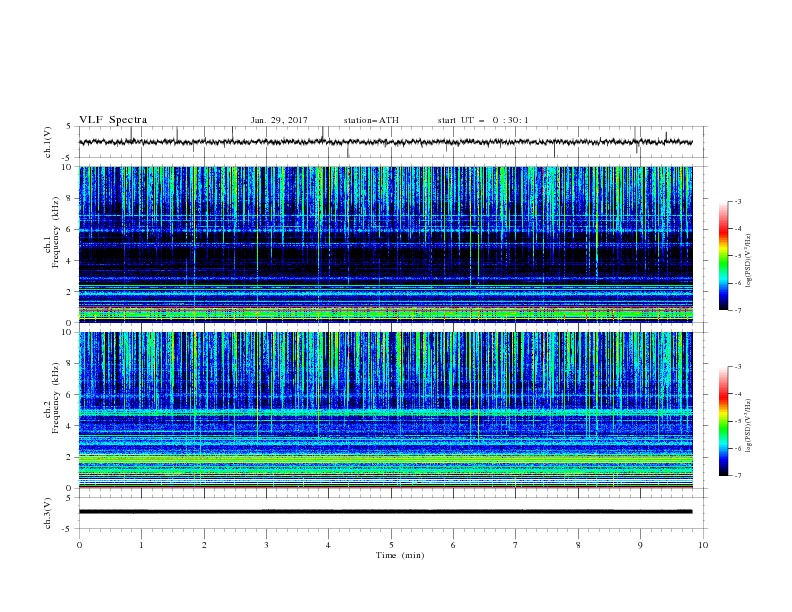Click the ch.2 PSD color scale bar

tap(723, 421)
